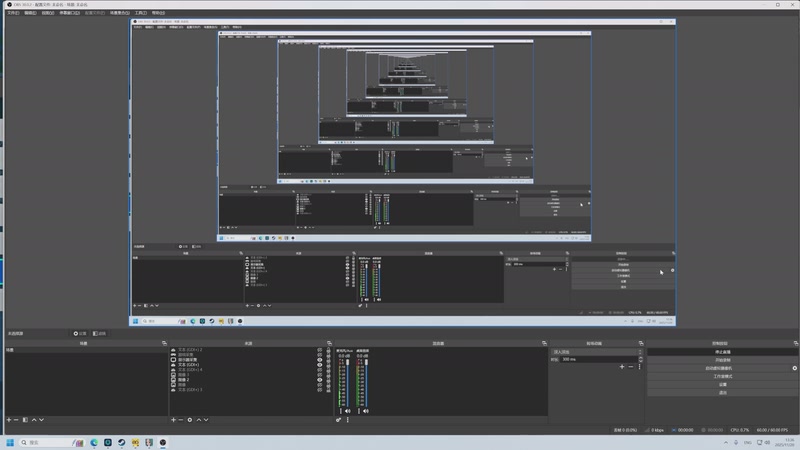Remove the transition with the minus icon
Screen dimensions: 800x450
click(x=631, y=367)
